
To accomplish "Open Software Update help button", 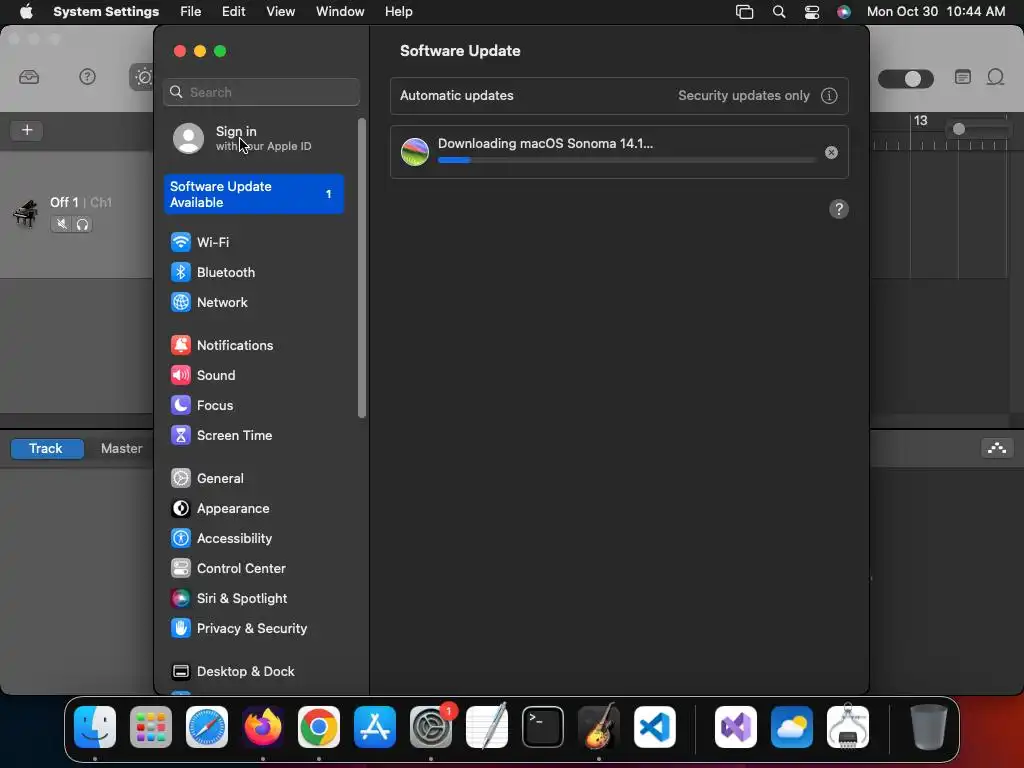I will (839, 210).
